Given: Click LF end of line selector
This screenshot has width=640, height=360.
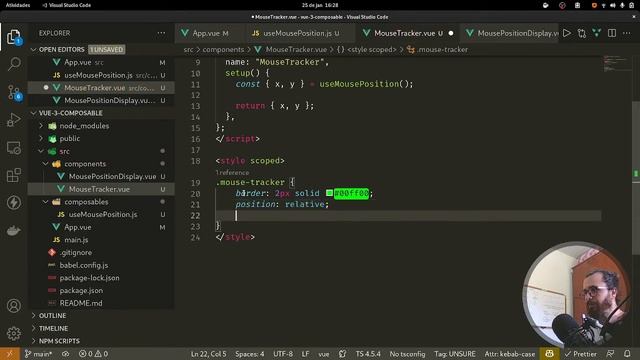Looking at the screenshot, I should 305,354.
